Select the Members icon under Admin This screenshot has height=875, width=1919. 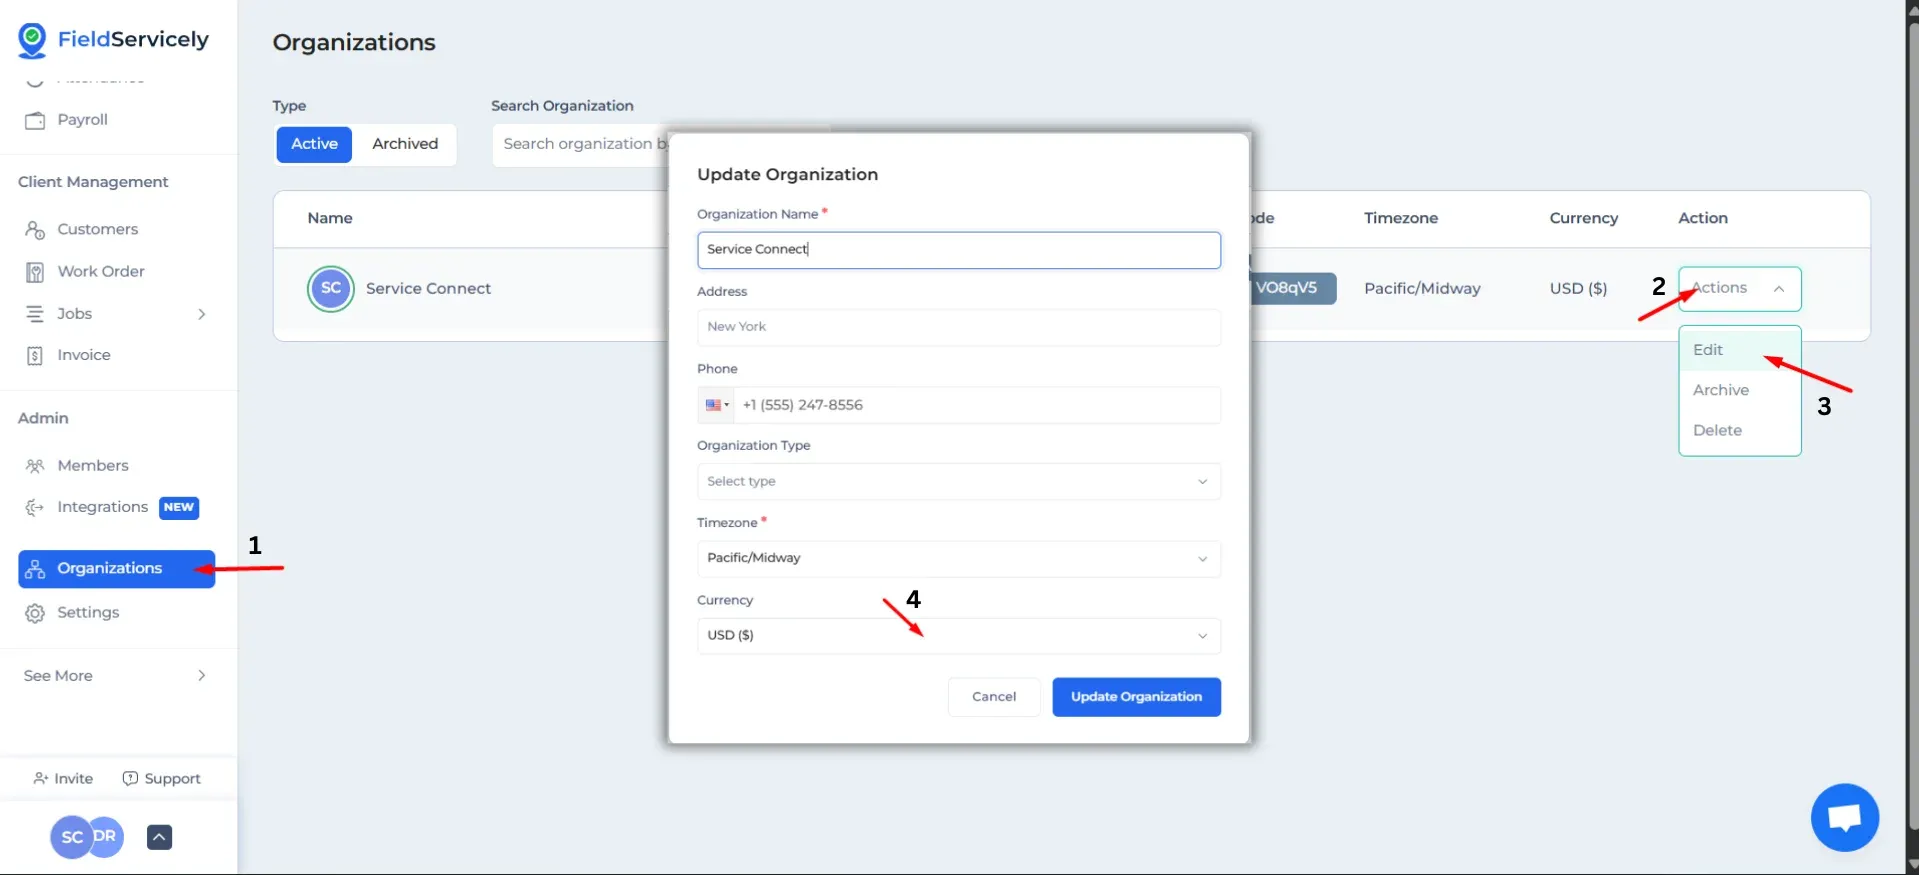click(x=35, y=466)
